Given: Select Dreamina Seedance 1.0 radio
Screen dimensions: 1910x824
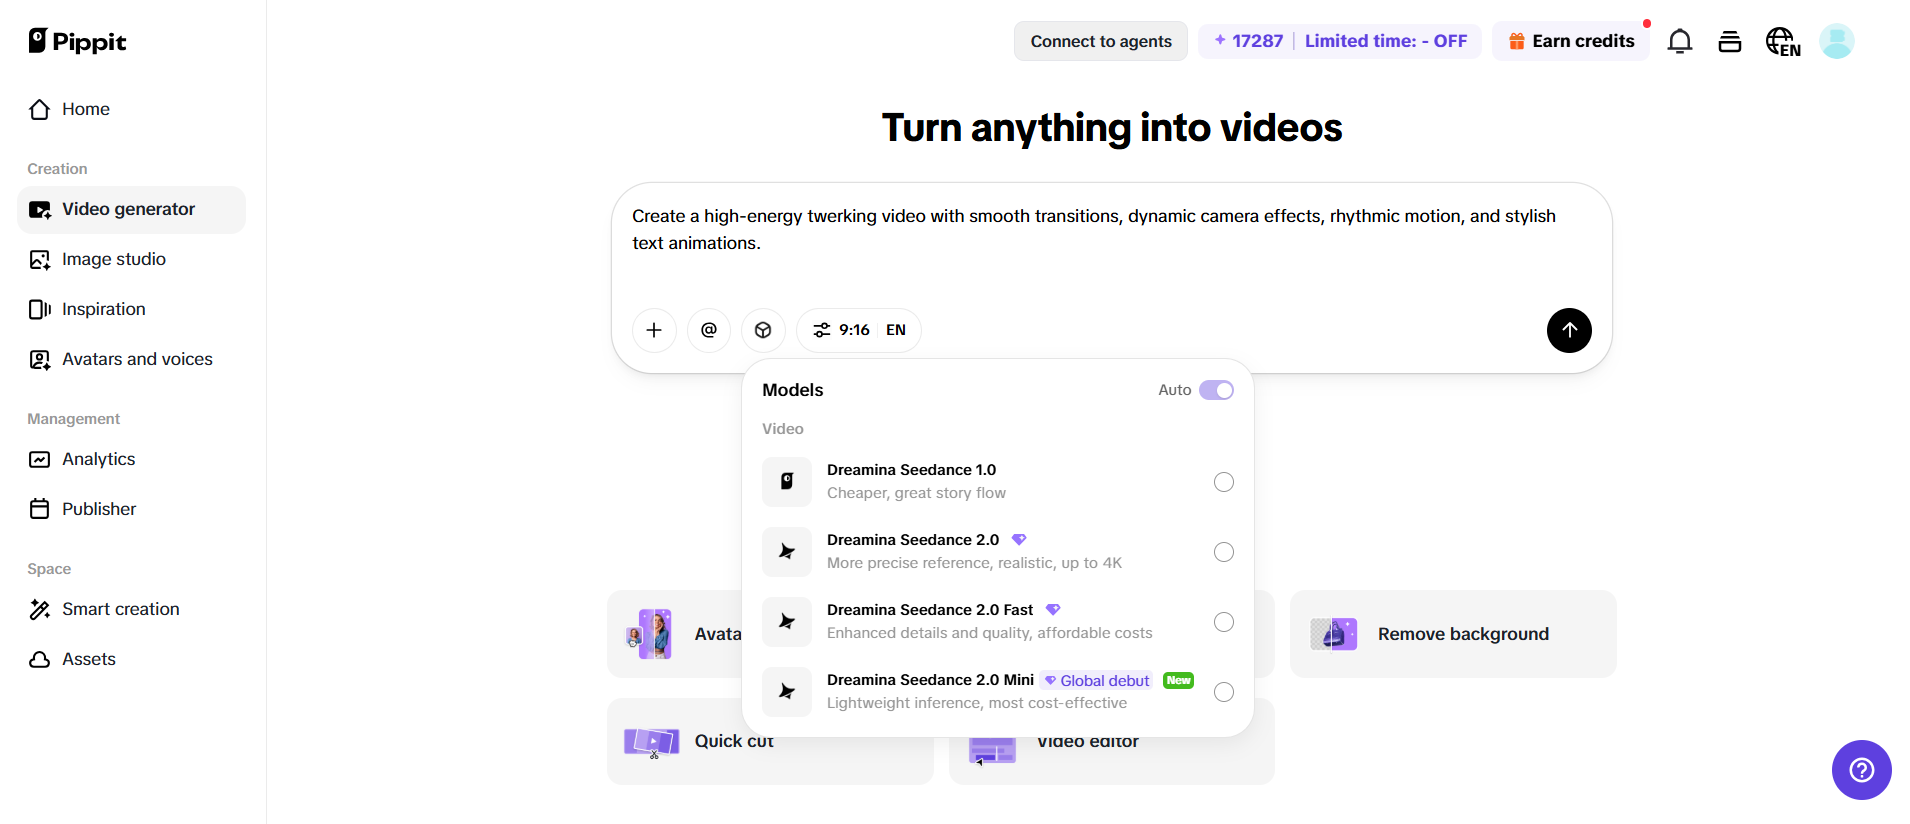Looking at the screenshot, I should click(1224, 482).
